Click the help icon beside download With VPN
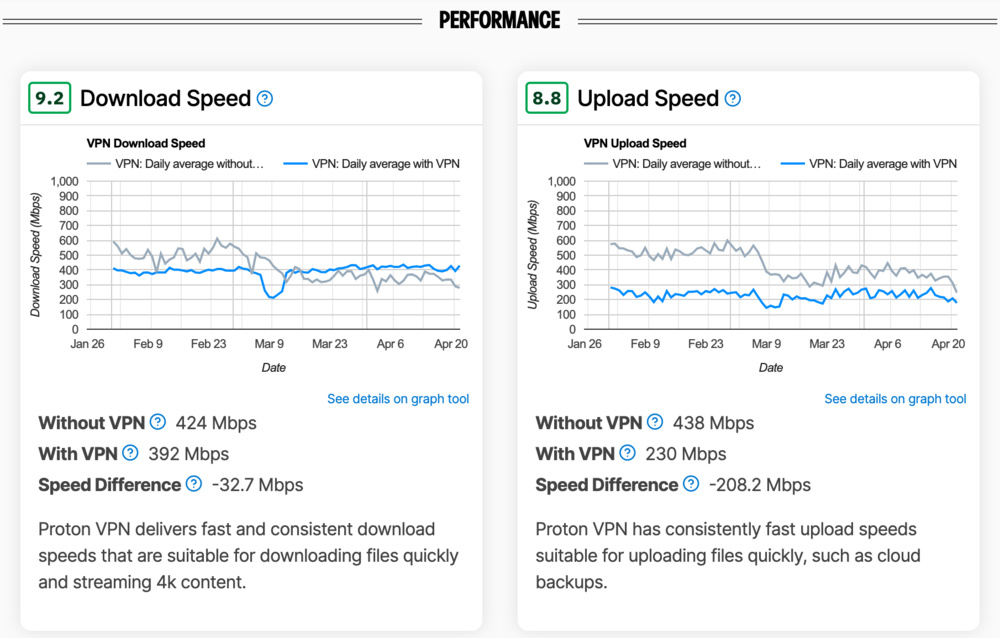 130,453
